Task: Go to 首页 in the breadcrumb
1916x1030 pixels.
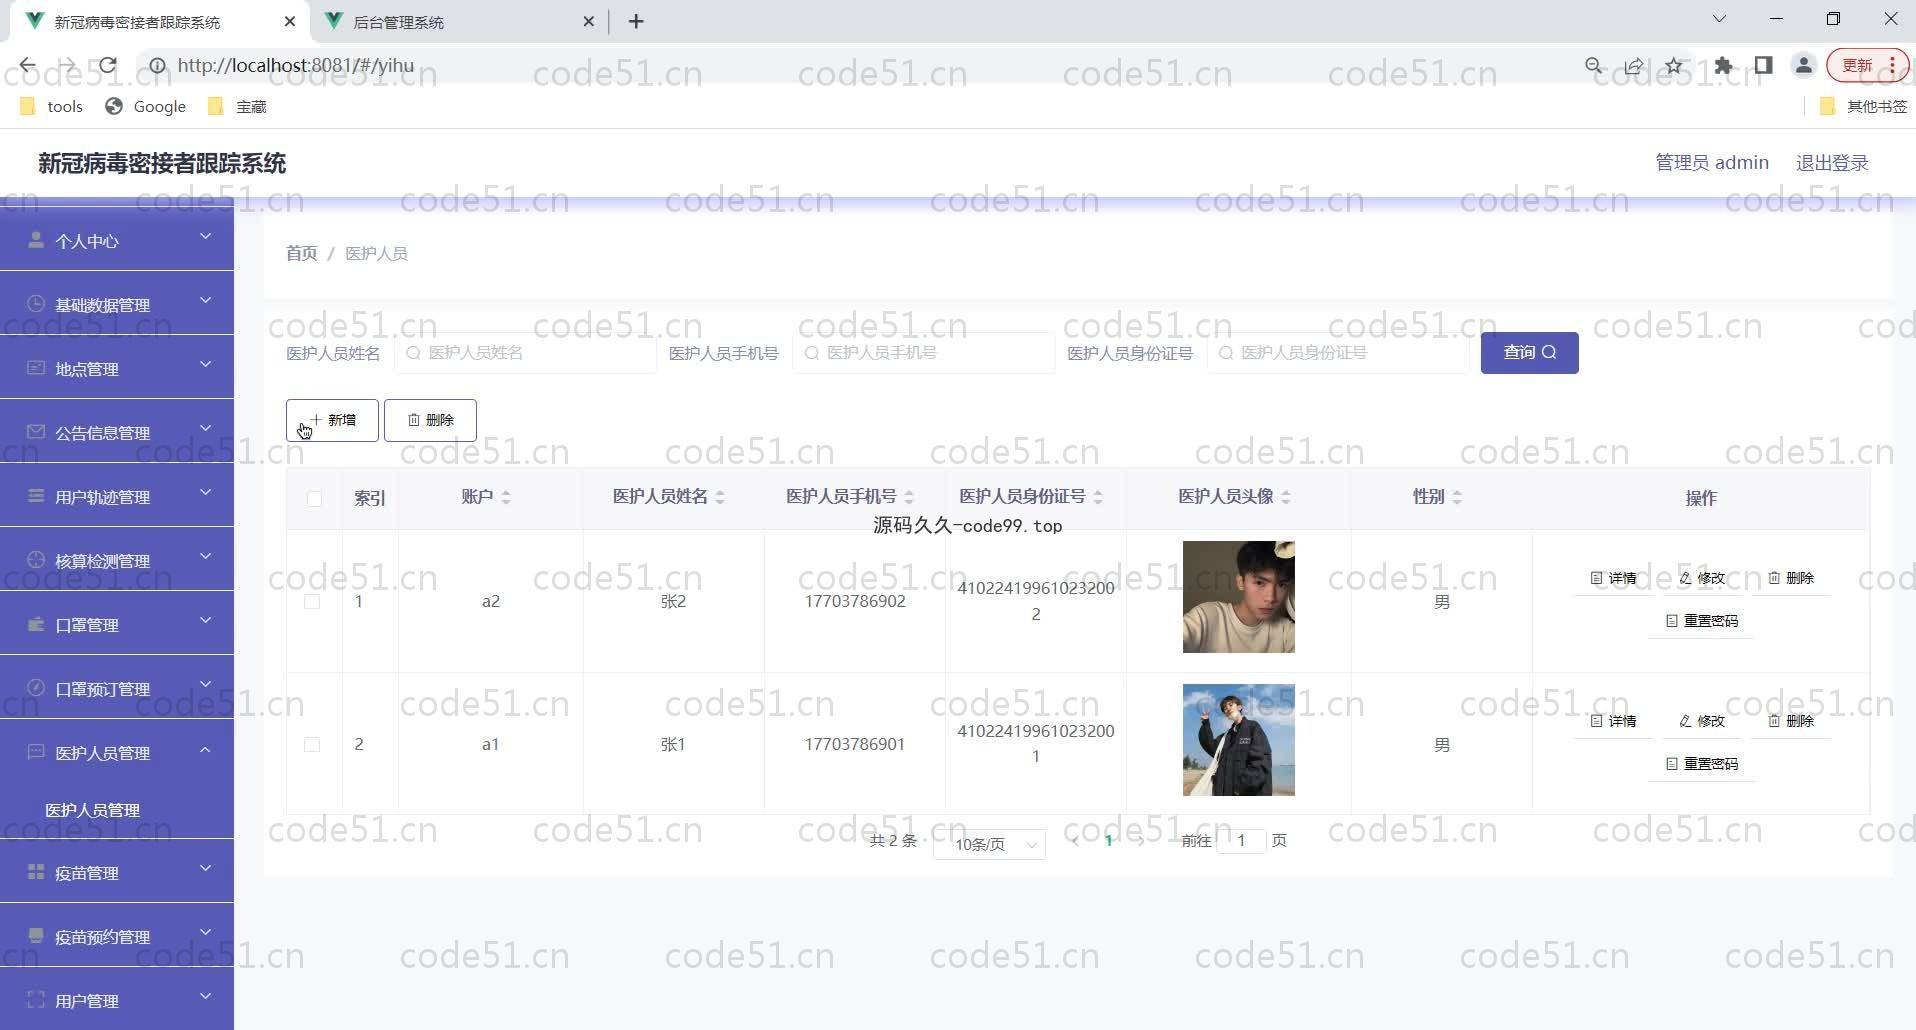Action: coord(301,254)
